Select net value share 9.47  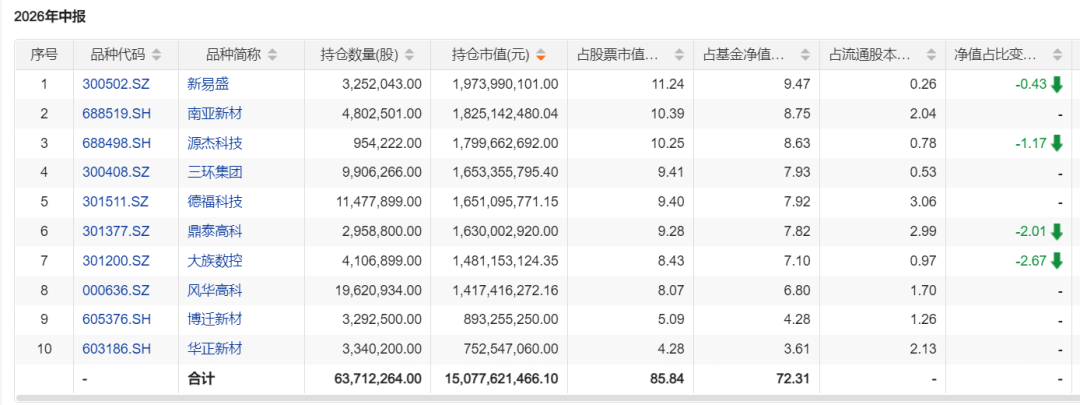(x=798, y=85)
